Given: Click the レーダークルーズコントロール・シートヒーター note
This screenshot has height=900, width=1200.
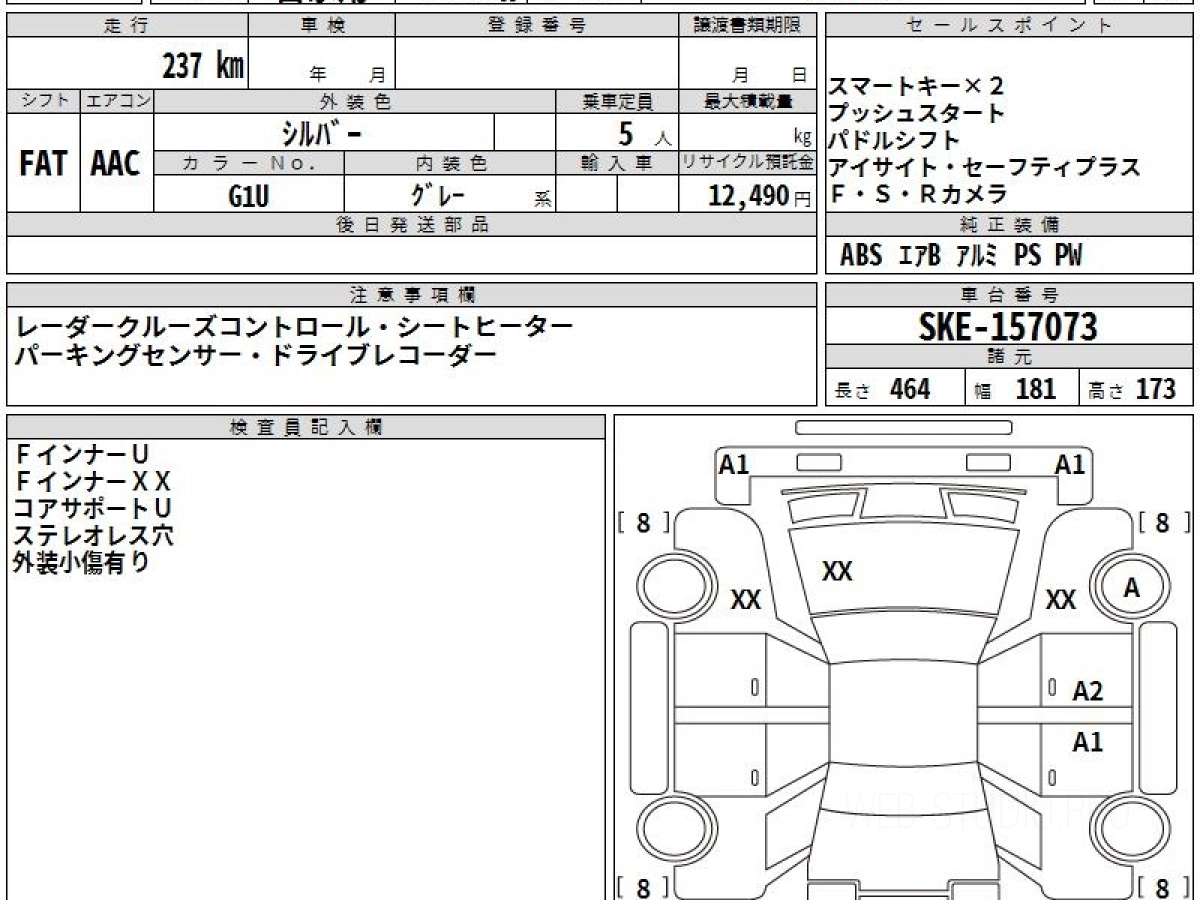Looking at the screenshot, I should point(294,326).
